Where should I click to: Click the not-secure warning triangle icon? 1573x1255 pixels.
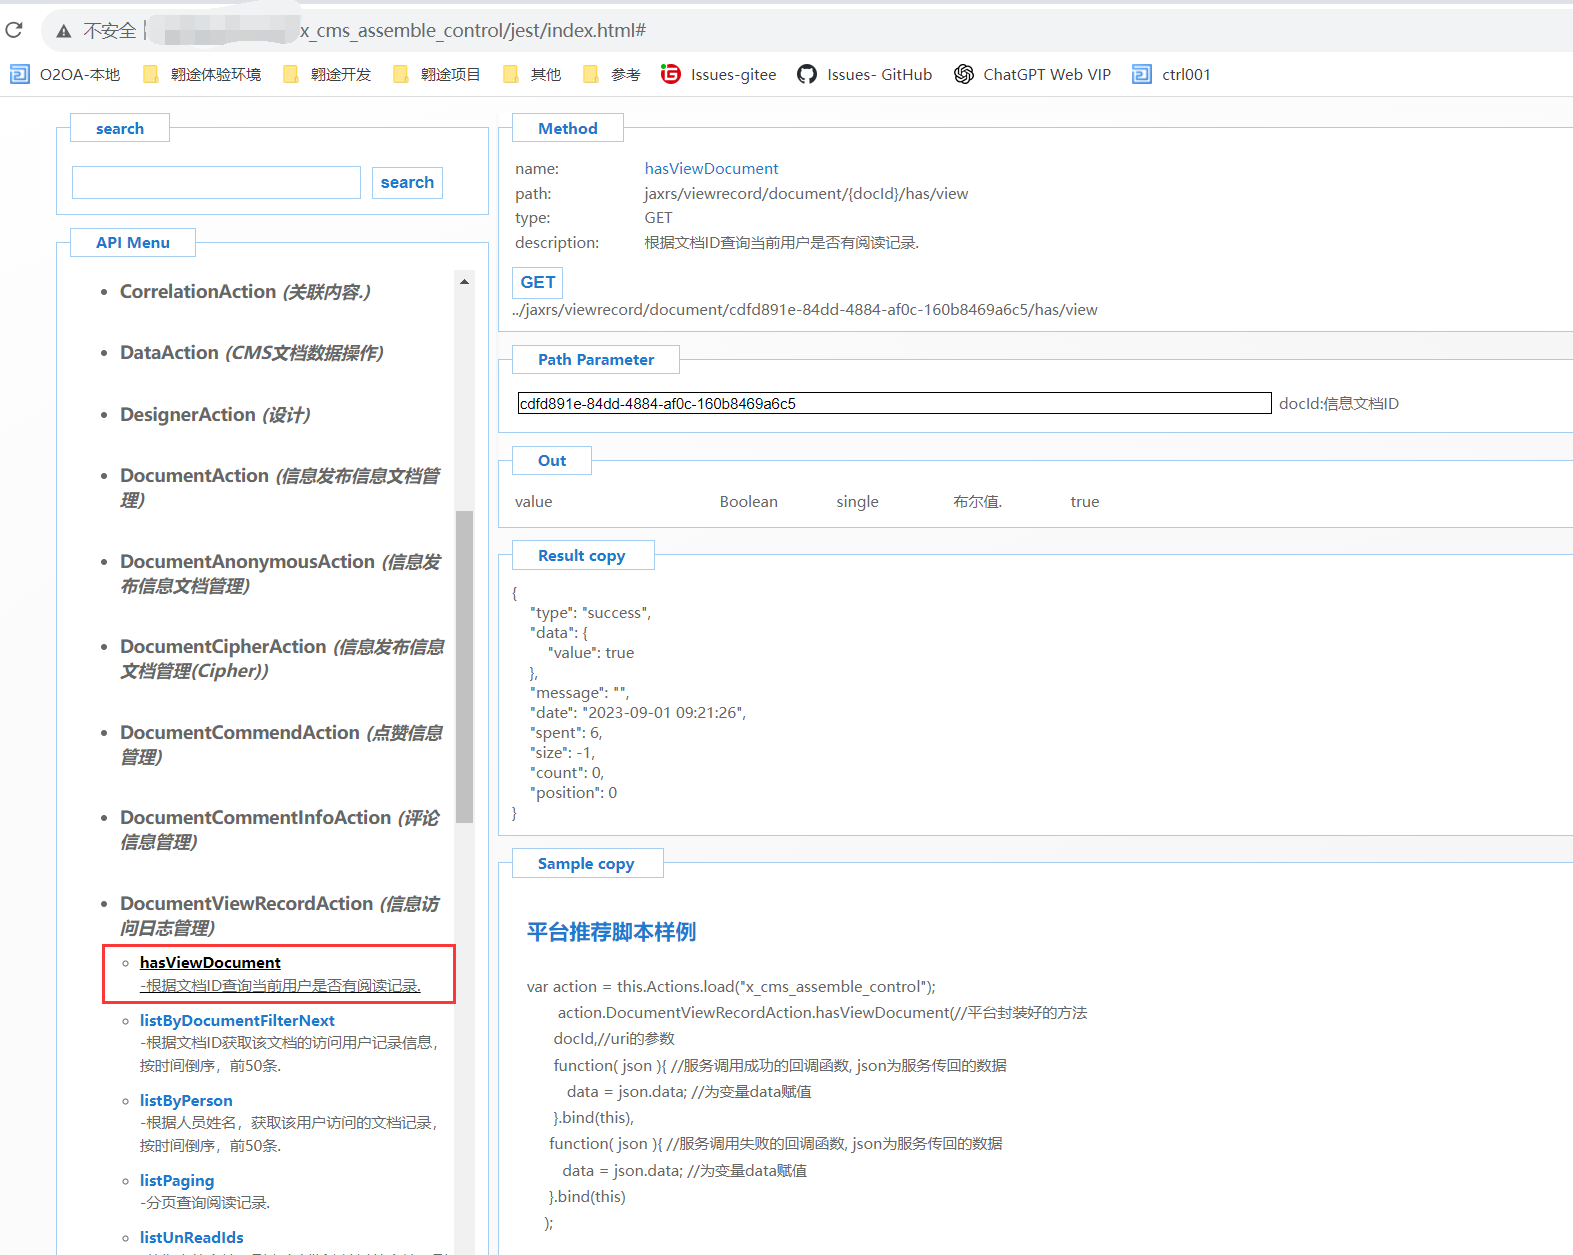64,31
